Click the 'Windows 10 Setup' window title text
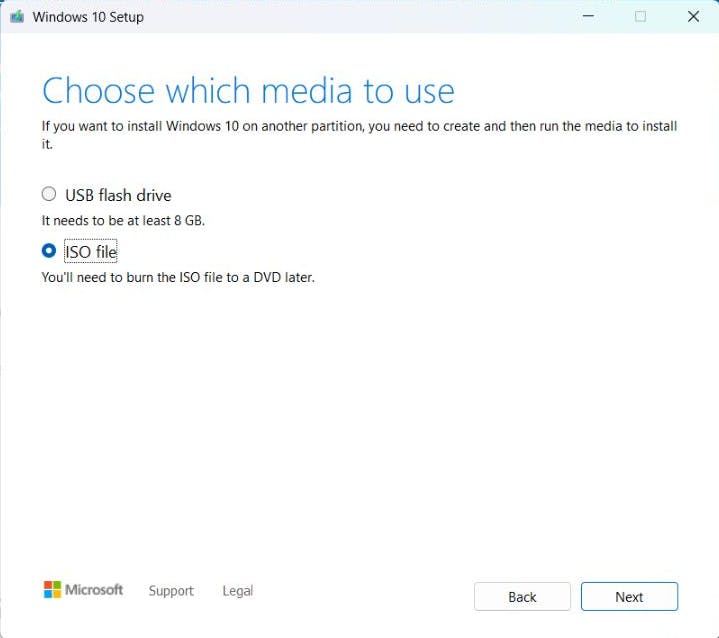This screenshot has width=719, height=638. (88, 17)
